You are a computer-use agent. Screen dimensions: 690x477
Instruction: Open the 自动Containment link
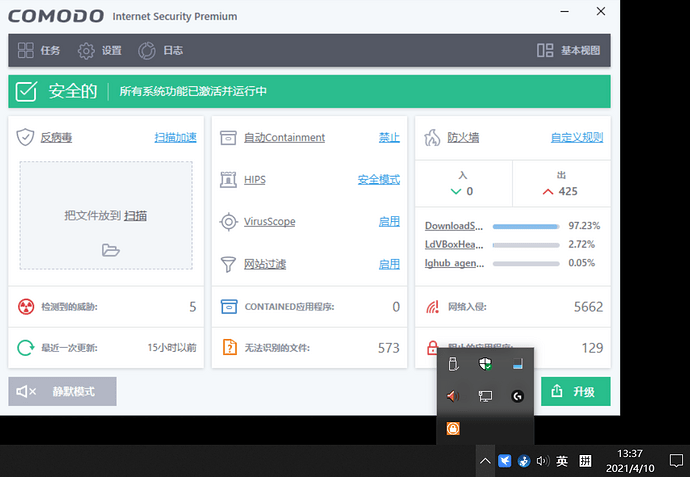pyautogui.click(x=284, y=138)
